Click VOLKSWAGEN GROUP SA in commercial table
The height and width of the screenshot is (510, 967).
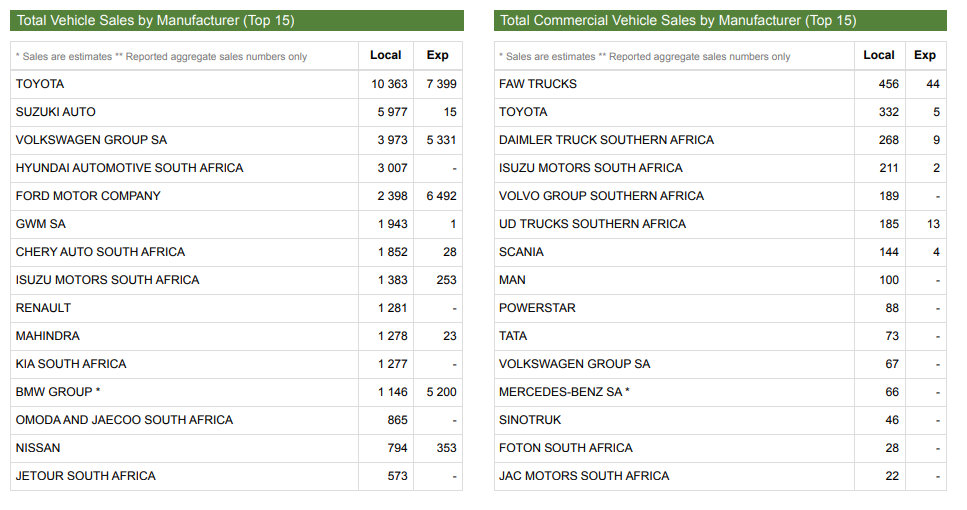coord(575,364)
